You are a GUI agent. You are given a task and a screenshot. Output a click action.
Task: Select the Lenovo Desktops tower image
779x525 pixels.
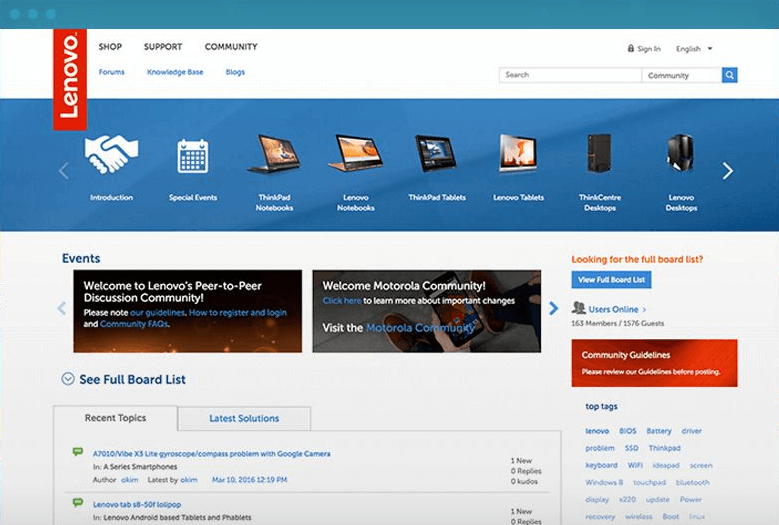pyautogui.click(x=680, y=153)
